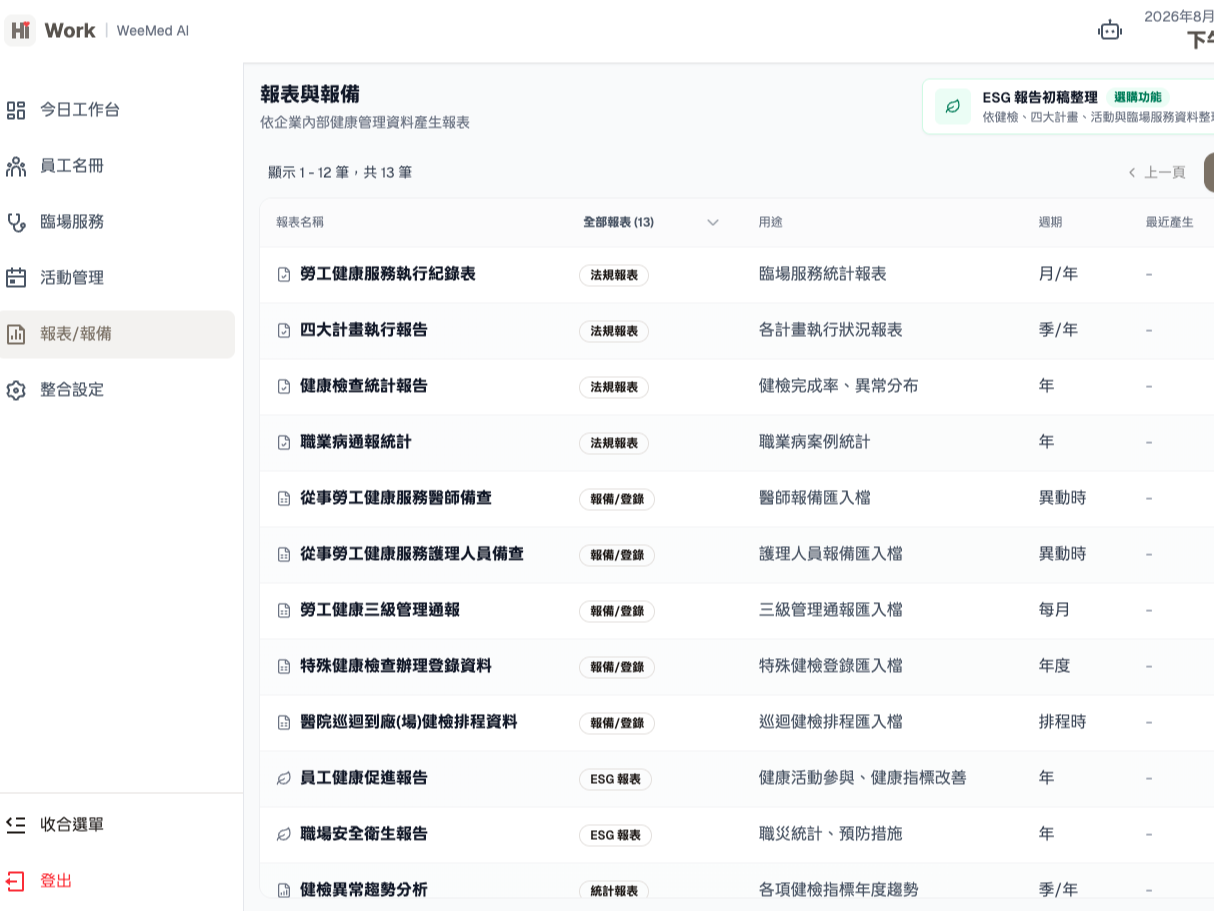Open 臨場服務 sidebar menu item
The width and height of the screenshot is (1214, 911).
pyautogui.click(x=118, y=222)
